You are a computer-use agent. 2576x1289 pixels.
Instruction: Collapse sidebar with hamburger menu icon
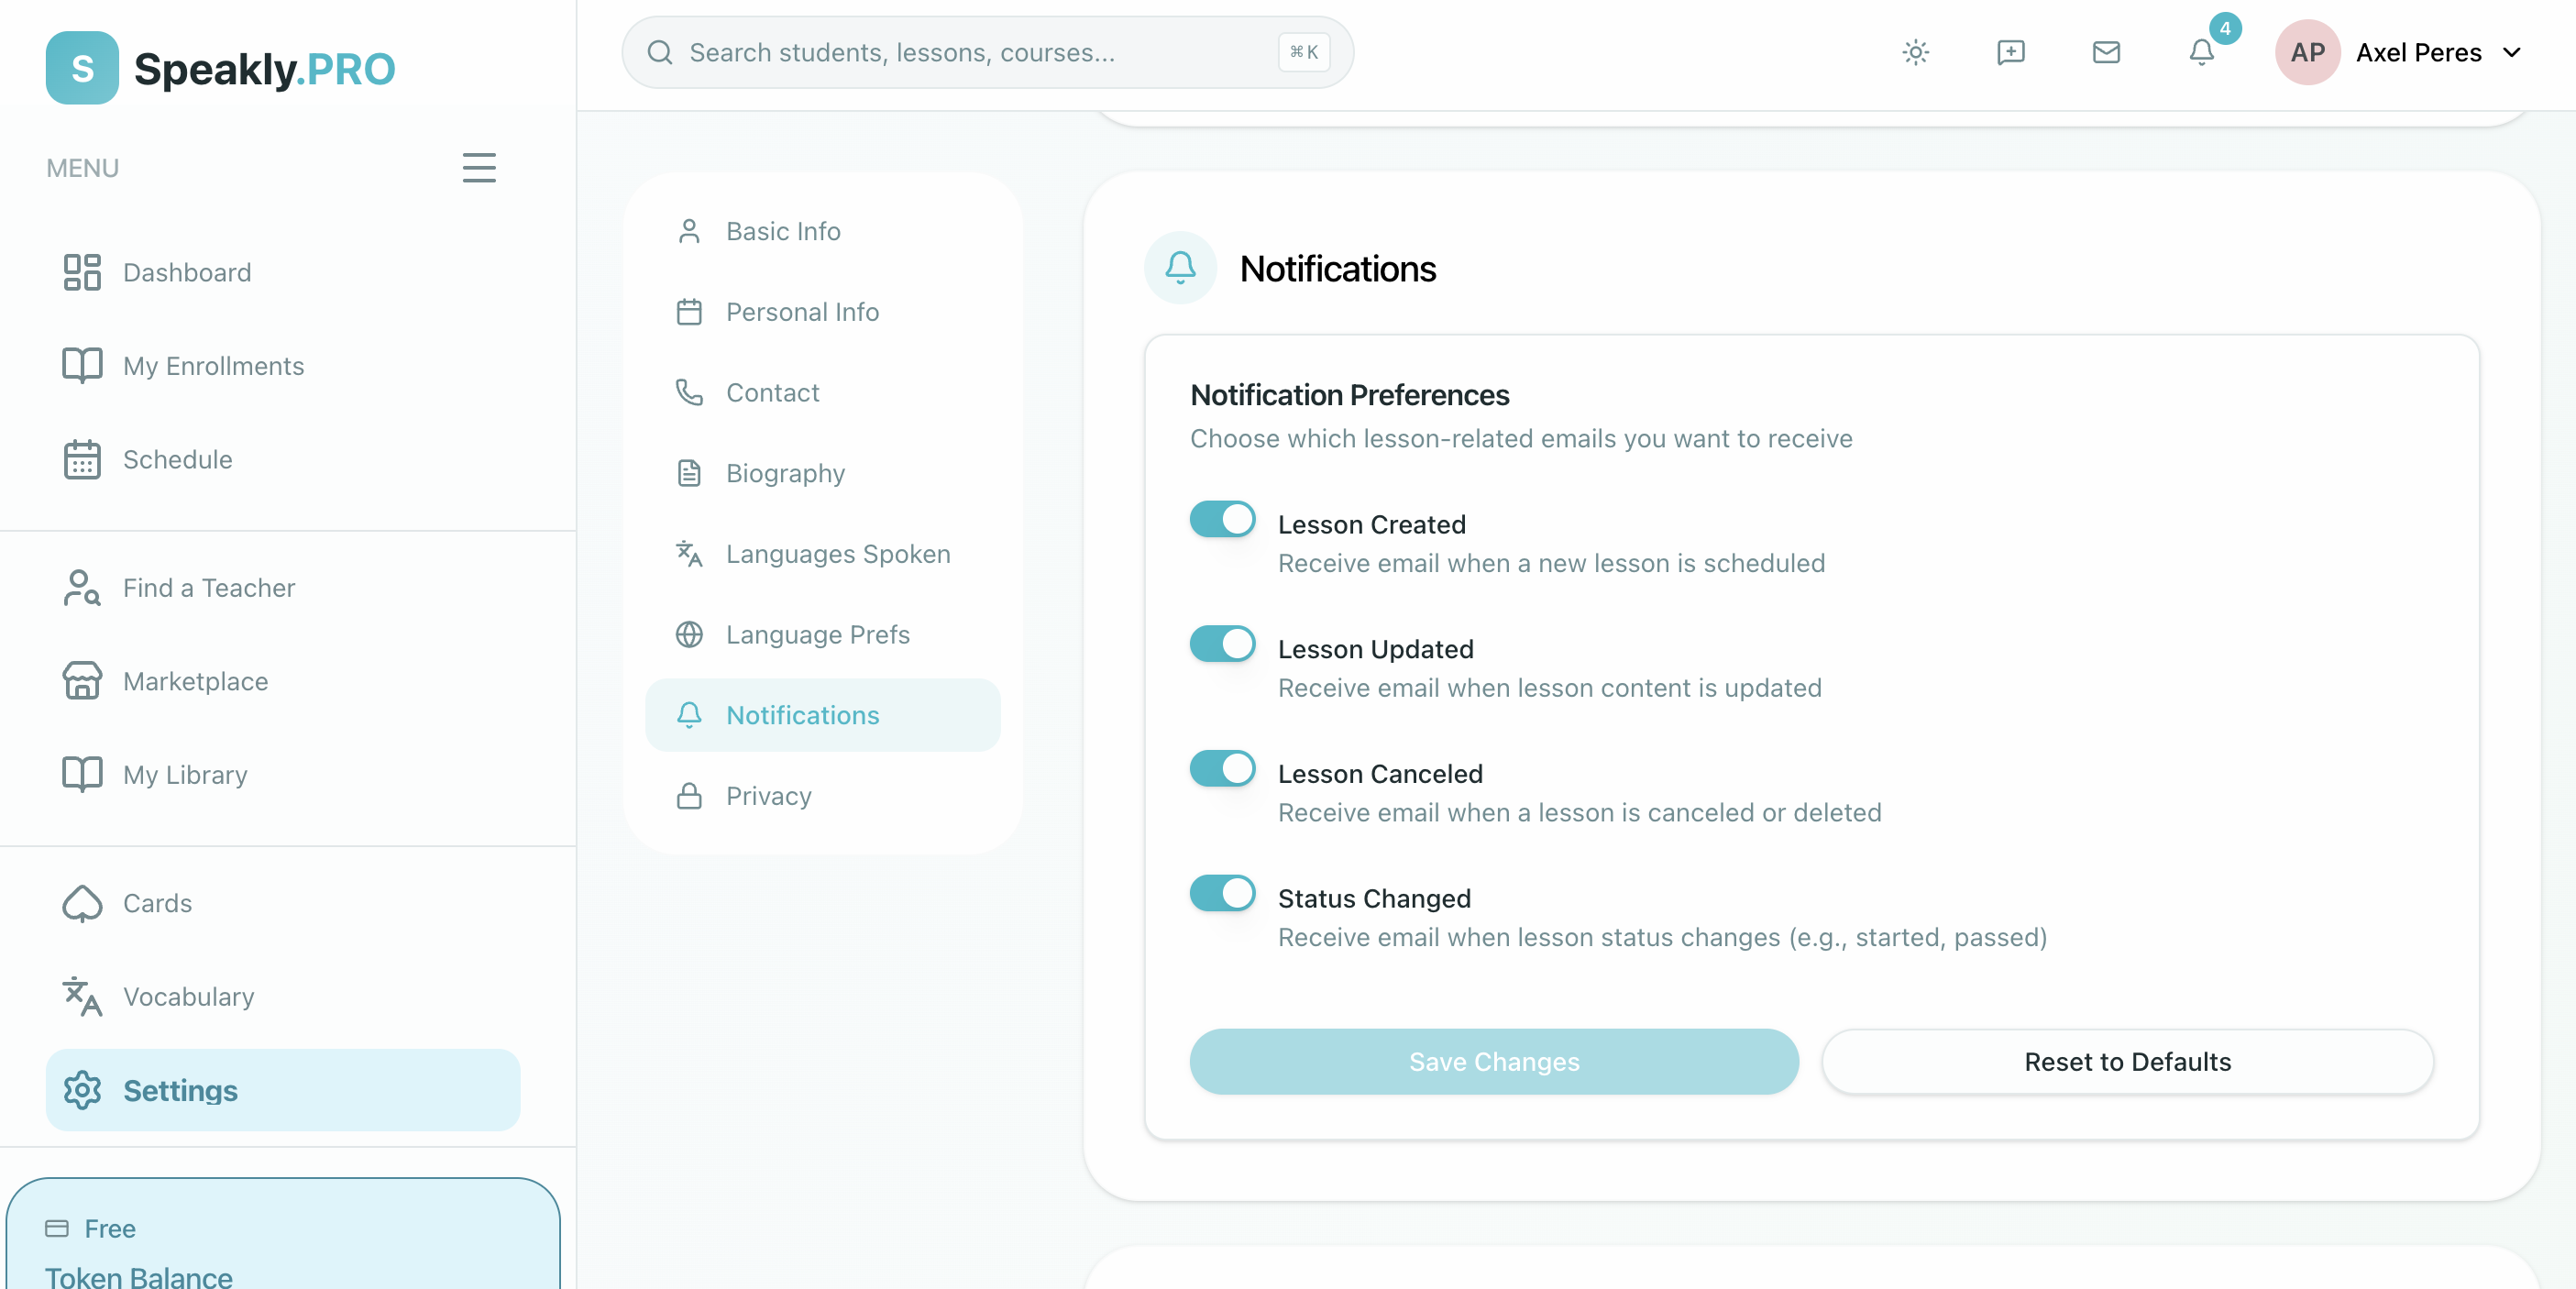tap(479, 168)
